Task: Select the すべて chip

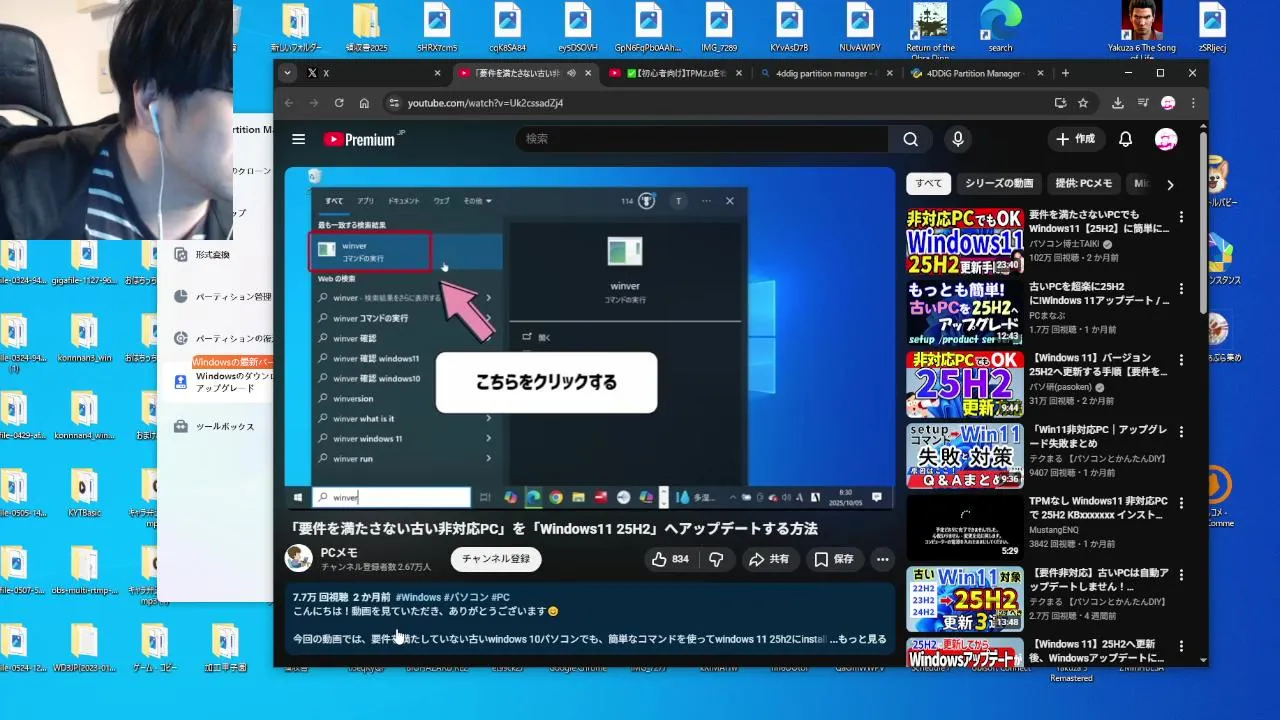Action: click(x=928, y=184)
